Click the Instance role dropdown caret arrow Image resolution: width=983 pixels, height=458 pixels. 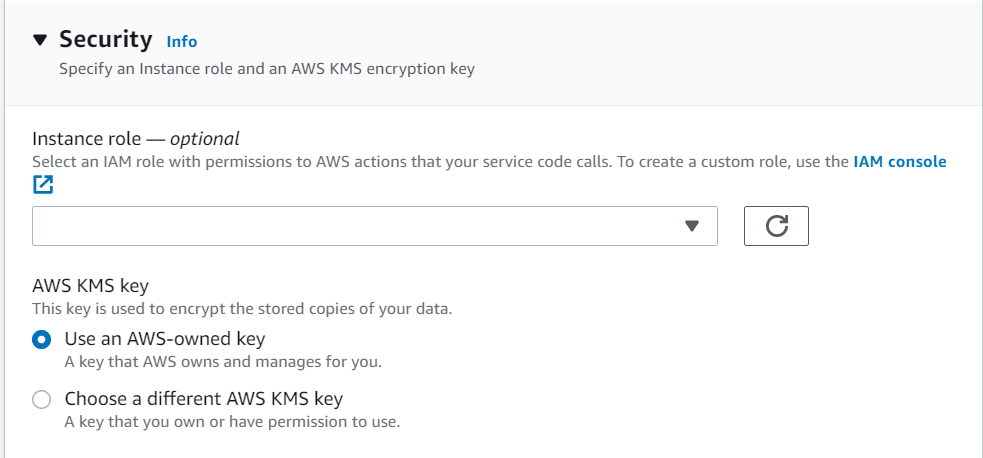point(691,226)
